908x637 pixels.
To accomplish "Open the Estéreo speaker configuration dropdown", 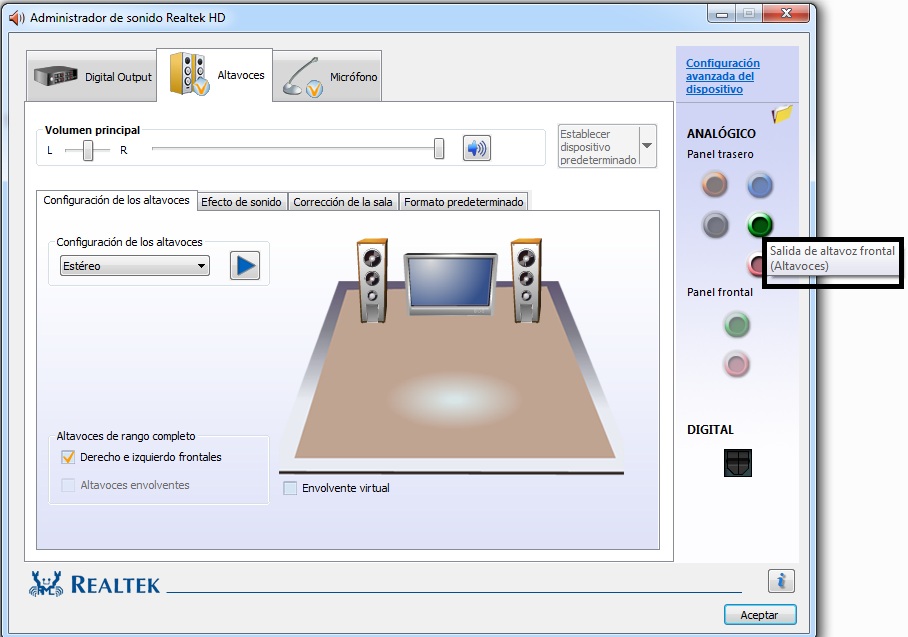I will (134, 266).
